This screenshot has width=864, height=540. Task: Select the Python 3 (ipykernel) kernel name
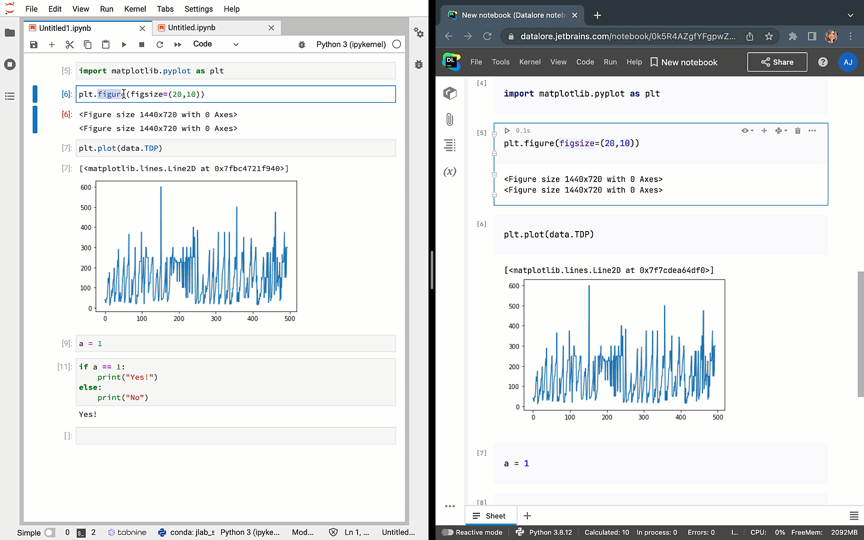[x=351, y=45]
